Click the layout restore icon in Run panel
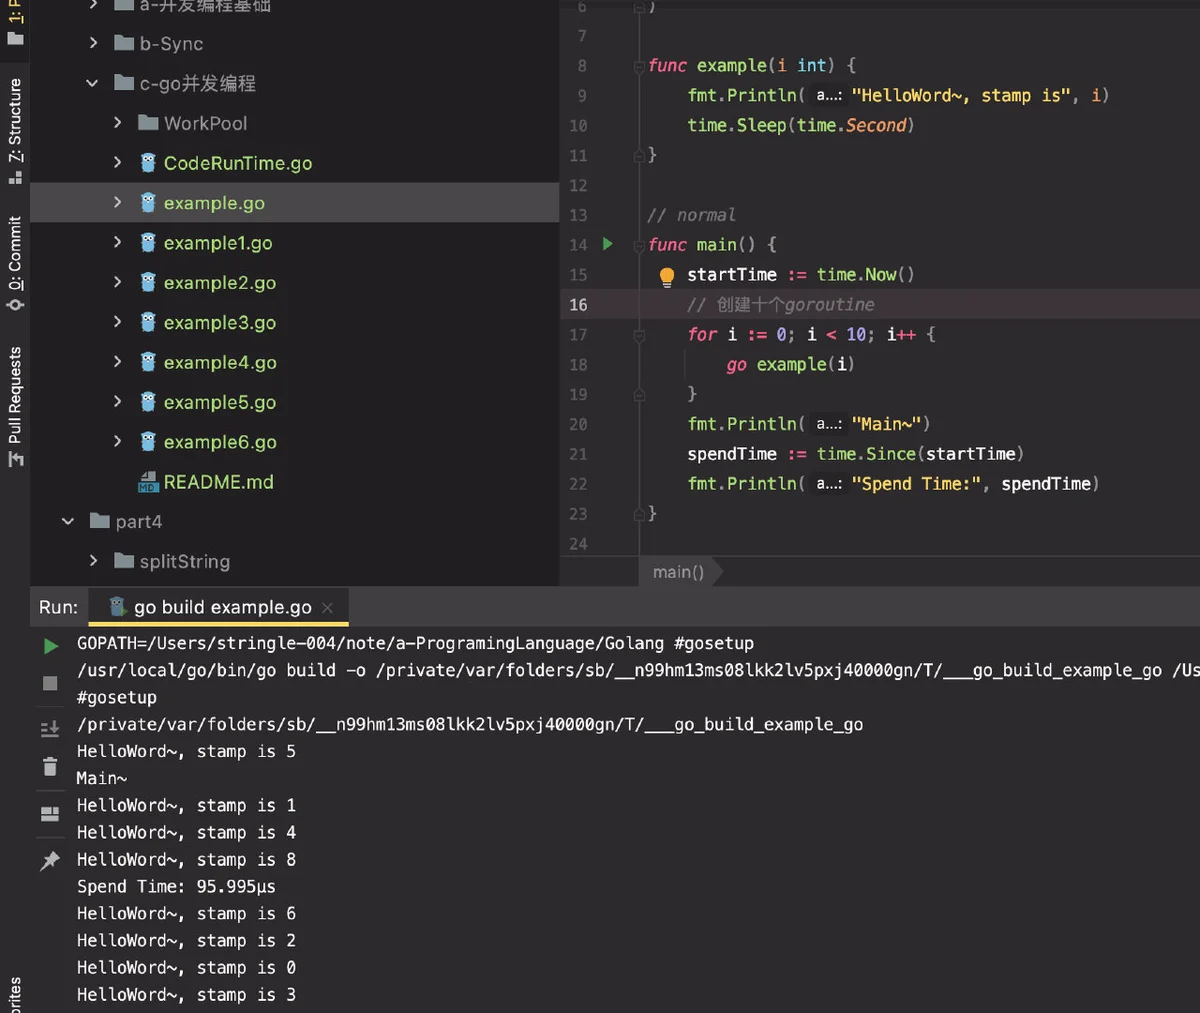Image resolution: width=1200 pixels, height=1013 pixels. click(50, 814)
